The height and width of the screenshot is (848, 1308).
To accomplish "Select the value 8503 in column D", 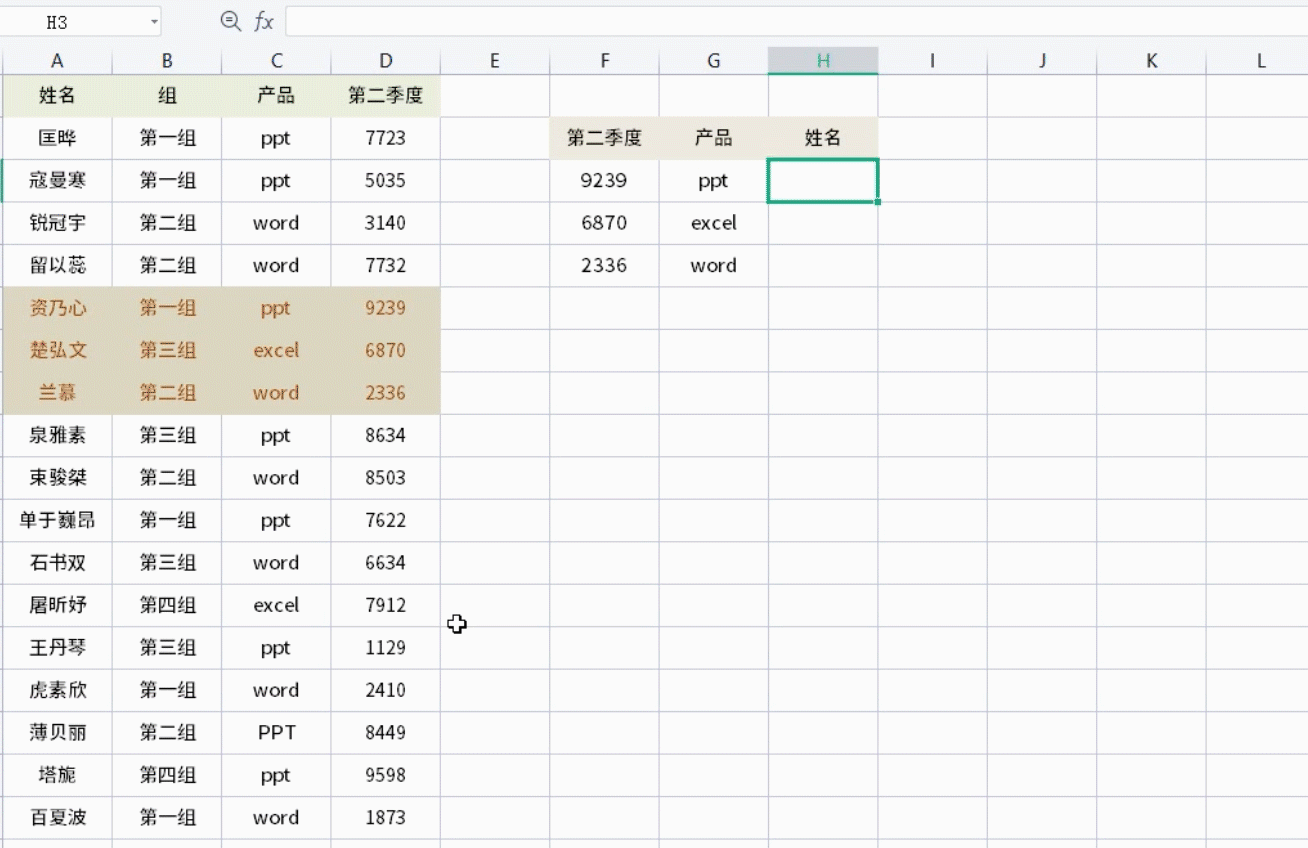I will click(x=386, y=478).
